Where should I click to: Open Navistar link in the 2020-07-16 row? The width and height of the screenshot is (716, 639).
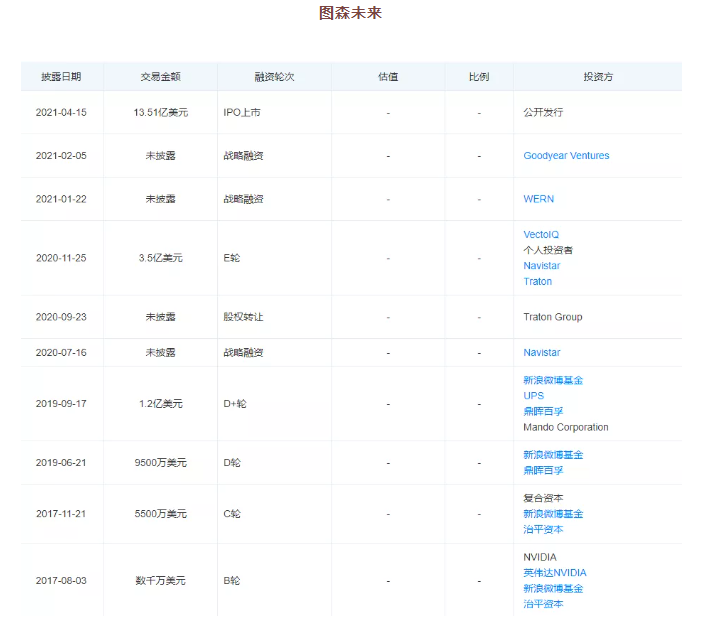tap(542, 353)
